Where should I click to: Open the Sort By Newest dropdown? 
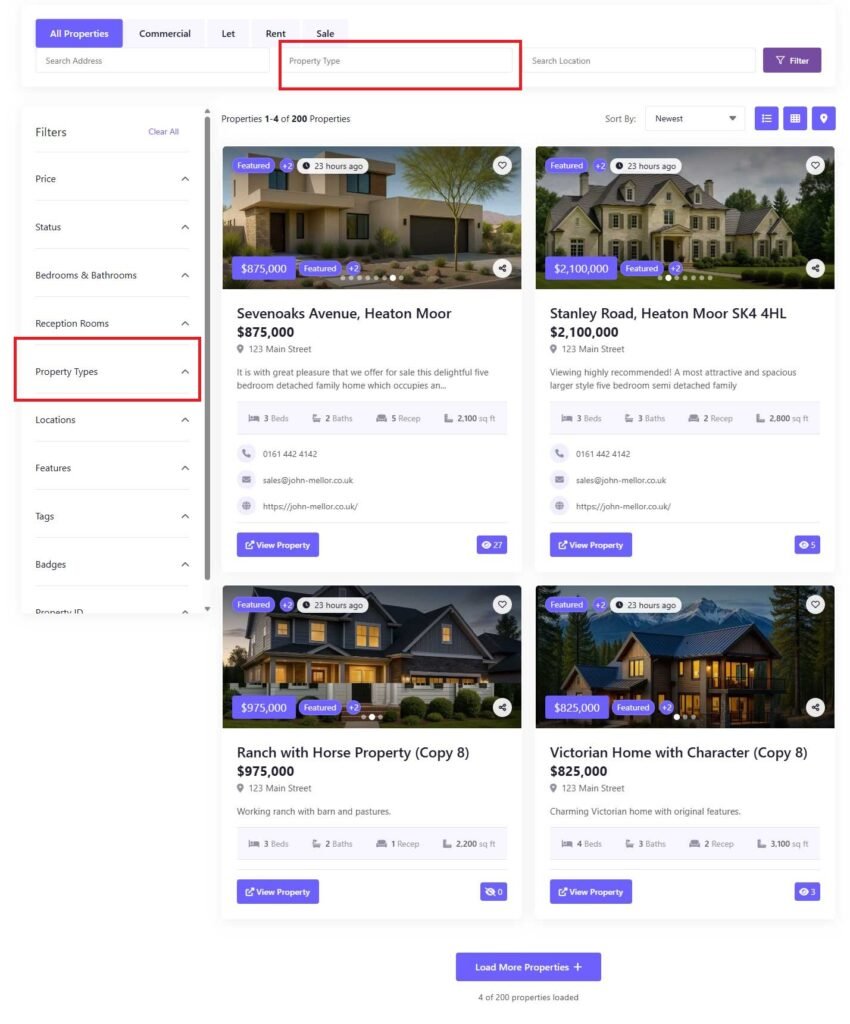(x=694, y=118)
